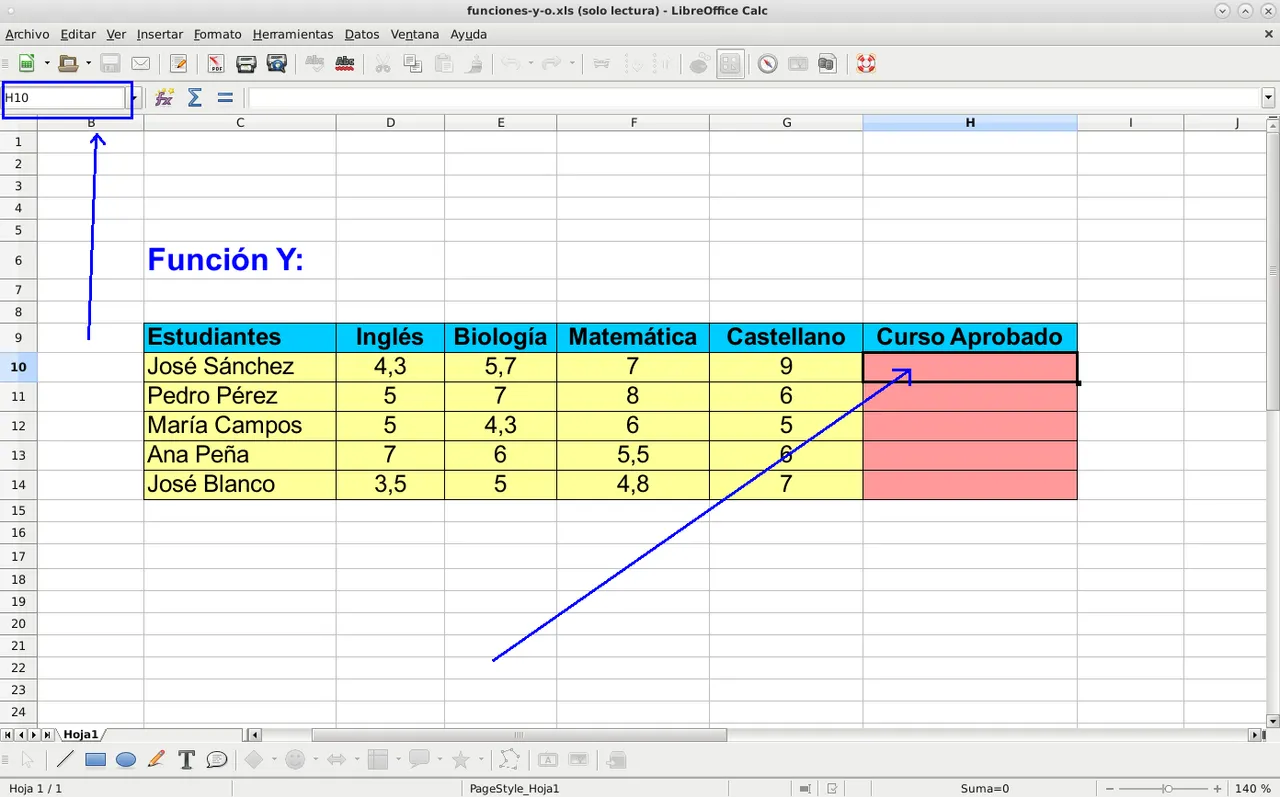This screenshot has width=1280, height=797.
Task: Click the Print Preview icon
Action: pos(277,64)
